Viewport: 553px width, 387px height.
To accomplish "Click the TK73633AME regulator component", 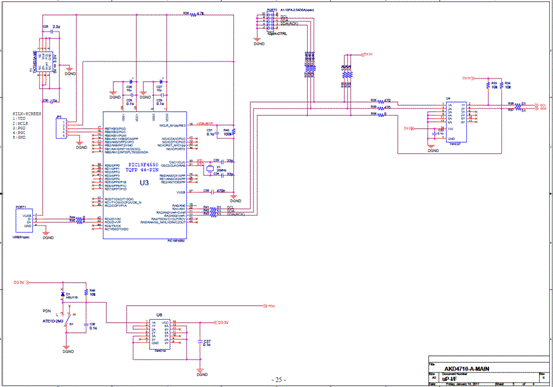I will 46,62.
